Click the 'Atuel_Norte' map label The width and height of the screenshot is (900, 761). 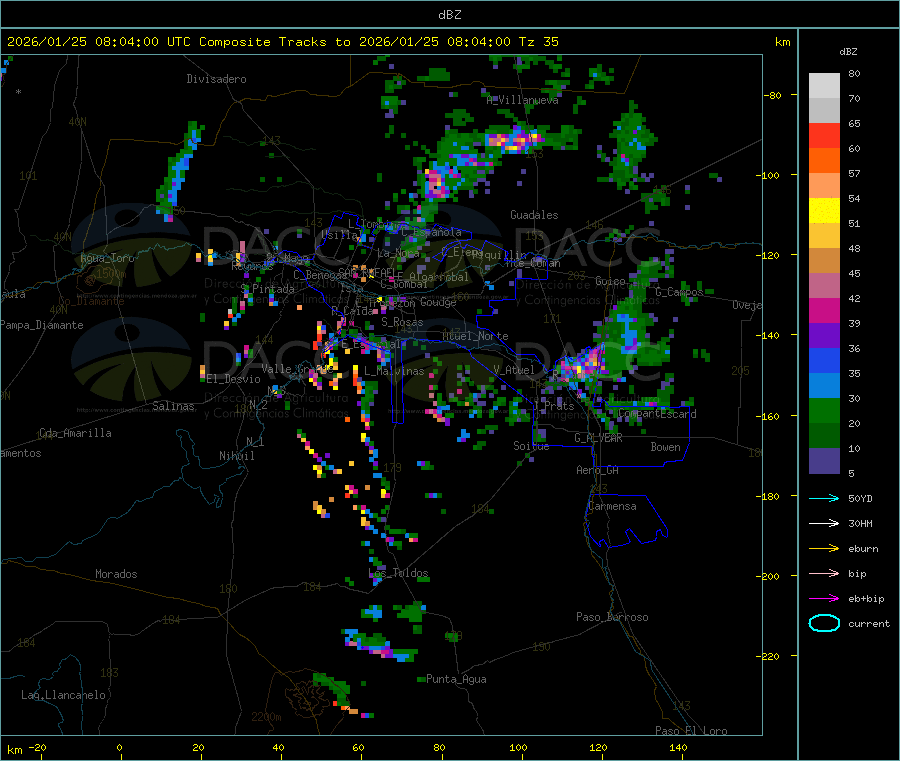pos(475,336)
